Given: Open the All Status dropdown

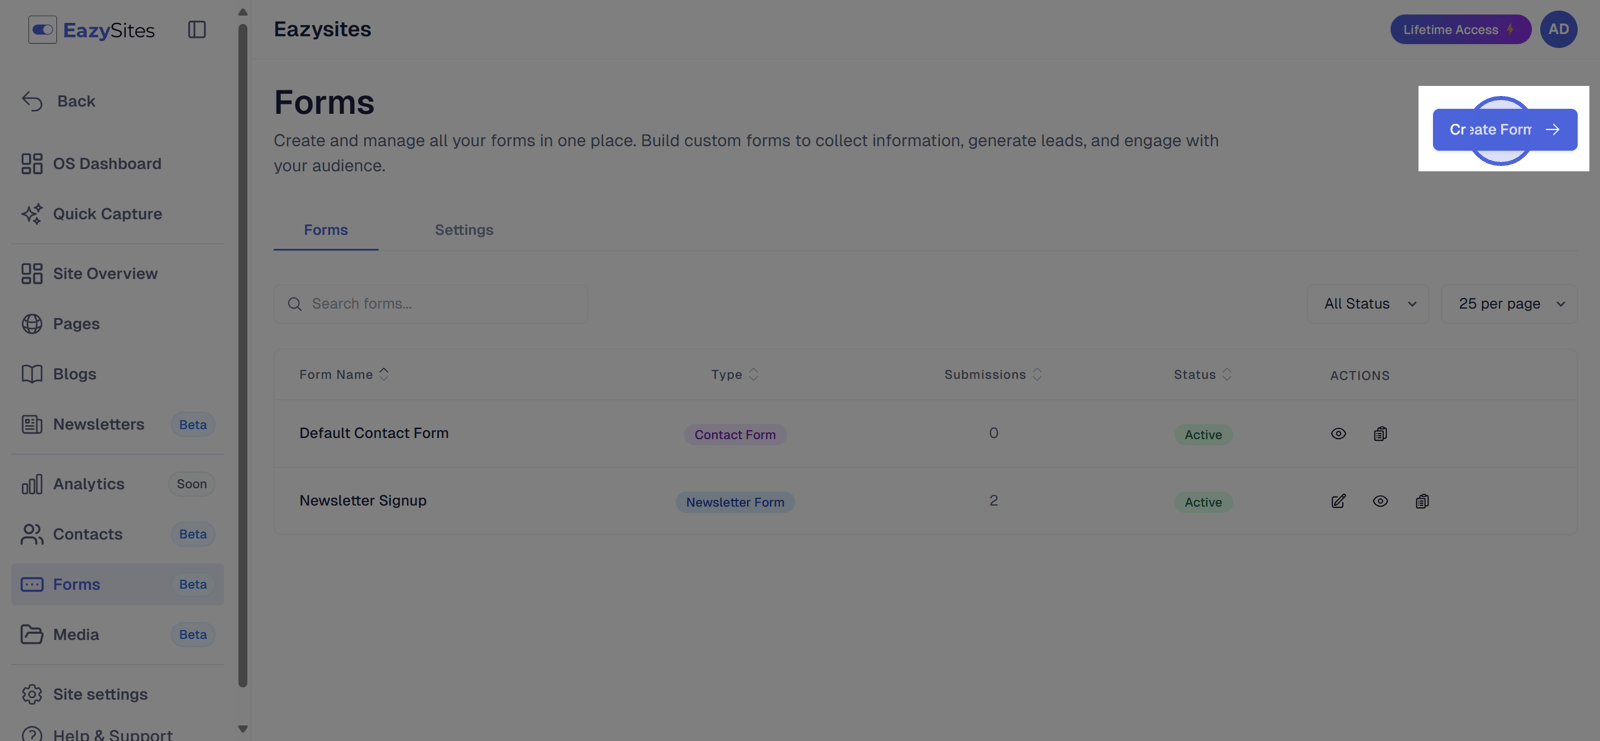Looking at the screenshot, I should [1368, 304].
